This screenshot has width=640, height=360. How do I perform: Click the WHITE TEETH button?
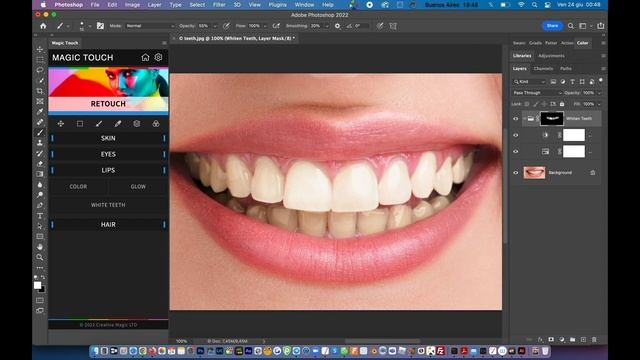[x=108, y=205]
